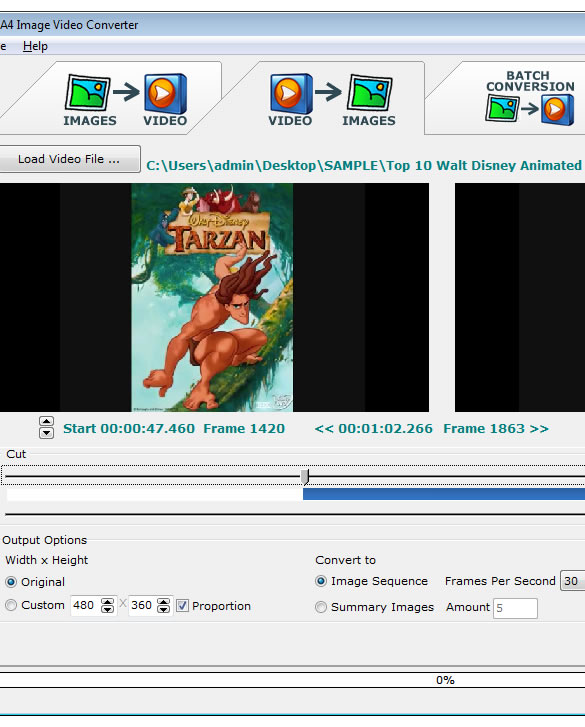Click the >> next end frame arrows
The width and height of the screenshot is (585, 727).
(x=539, y=428)
